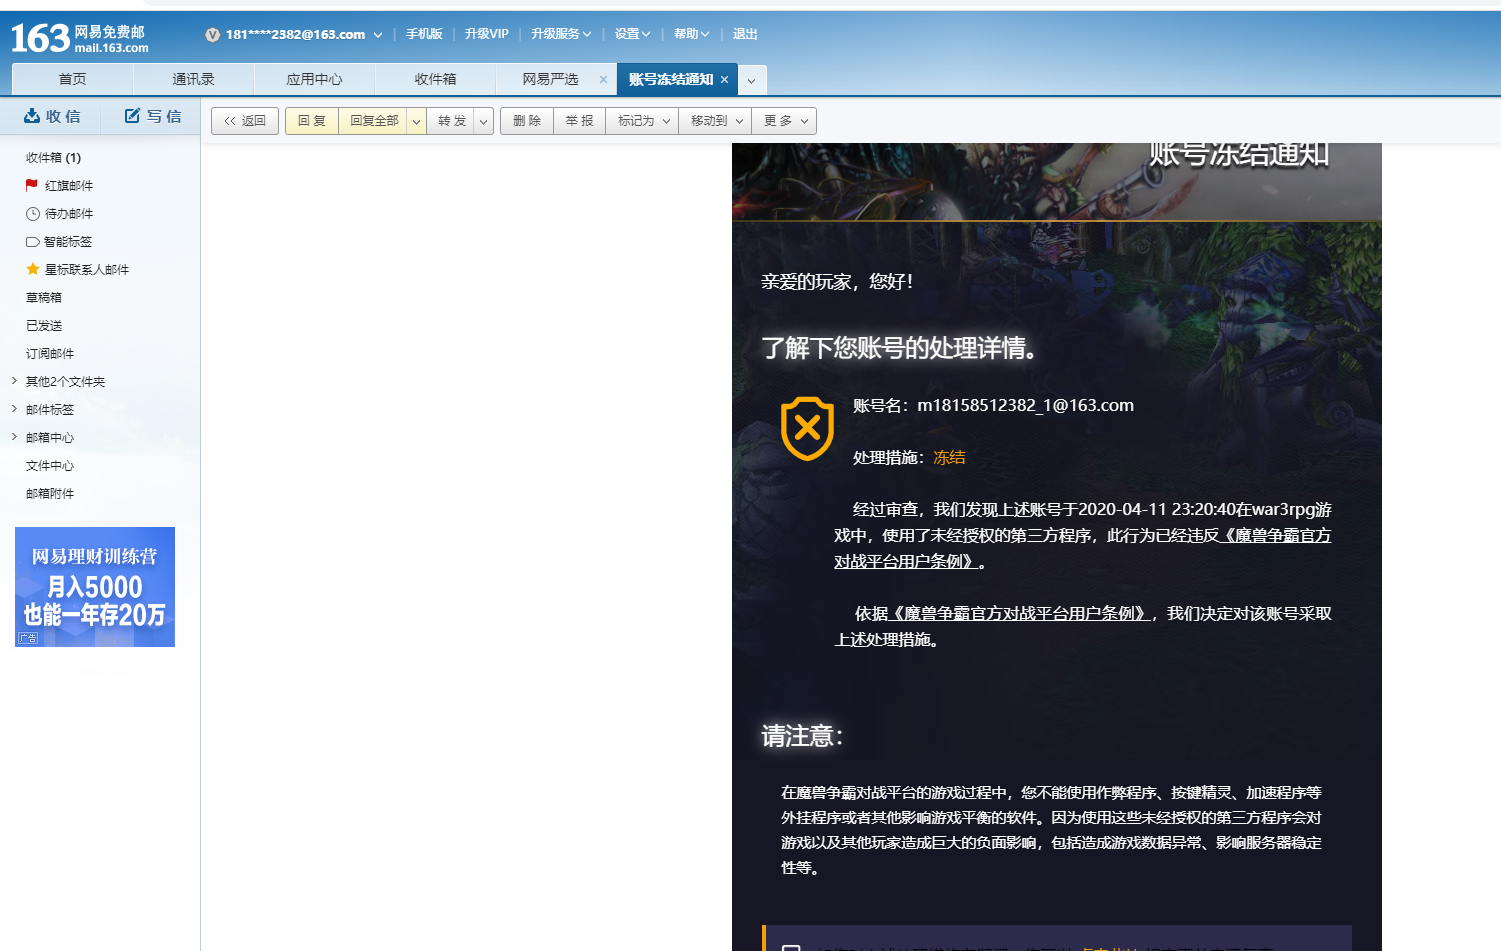Open the 设置 dropdown menu
1501x951 pixels.
pyautogui.click(x=632, y=34)
